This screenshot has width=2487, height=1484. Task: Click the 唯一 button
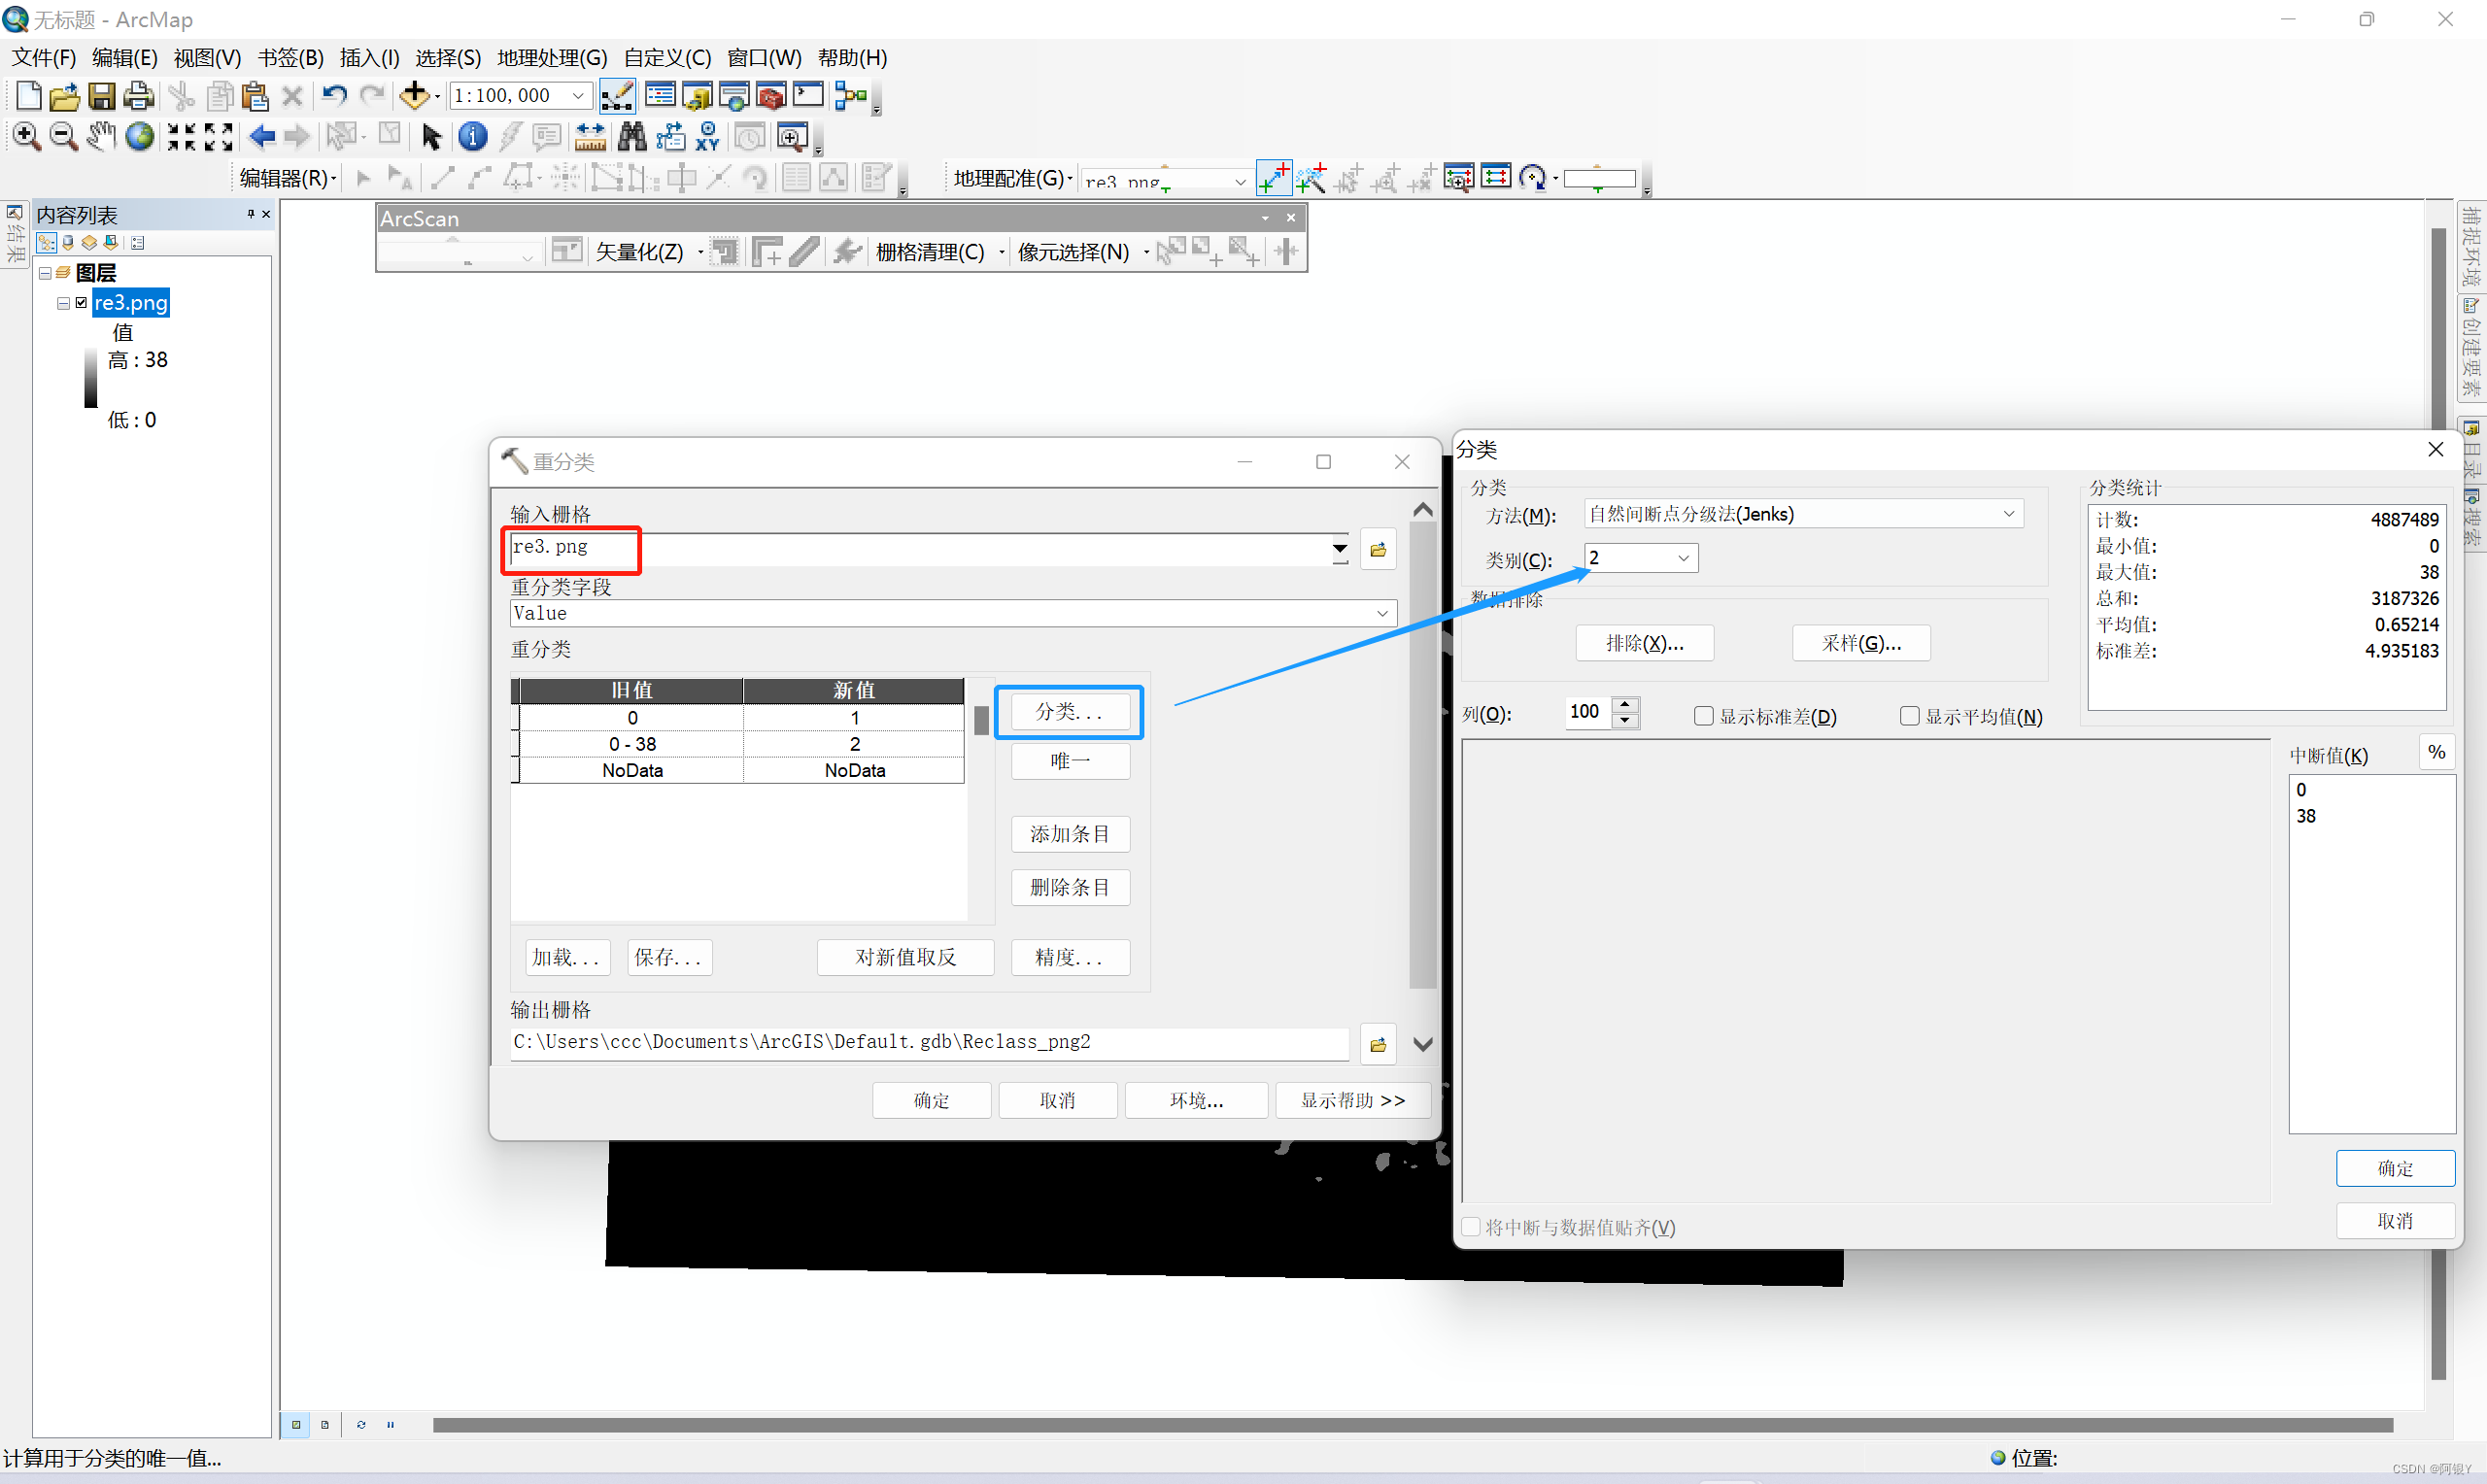point(1069,761)
